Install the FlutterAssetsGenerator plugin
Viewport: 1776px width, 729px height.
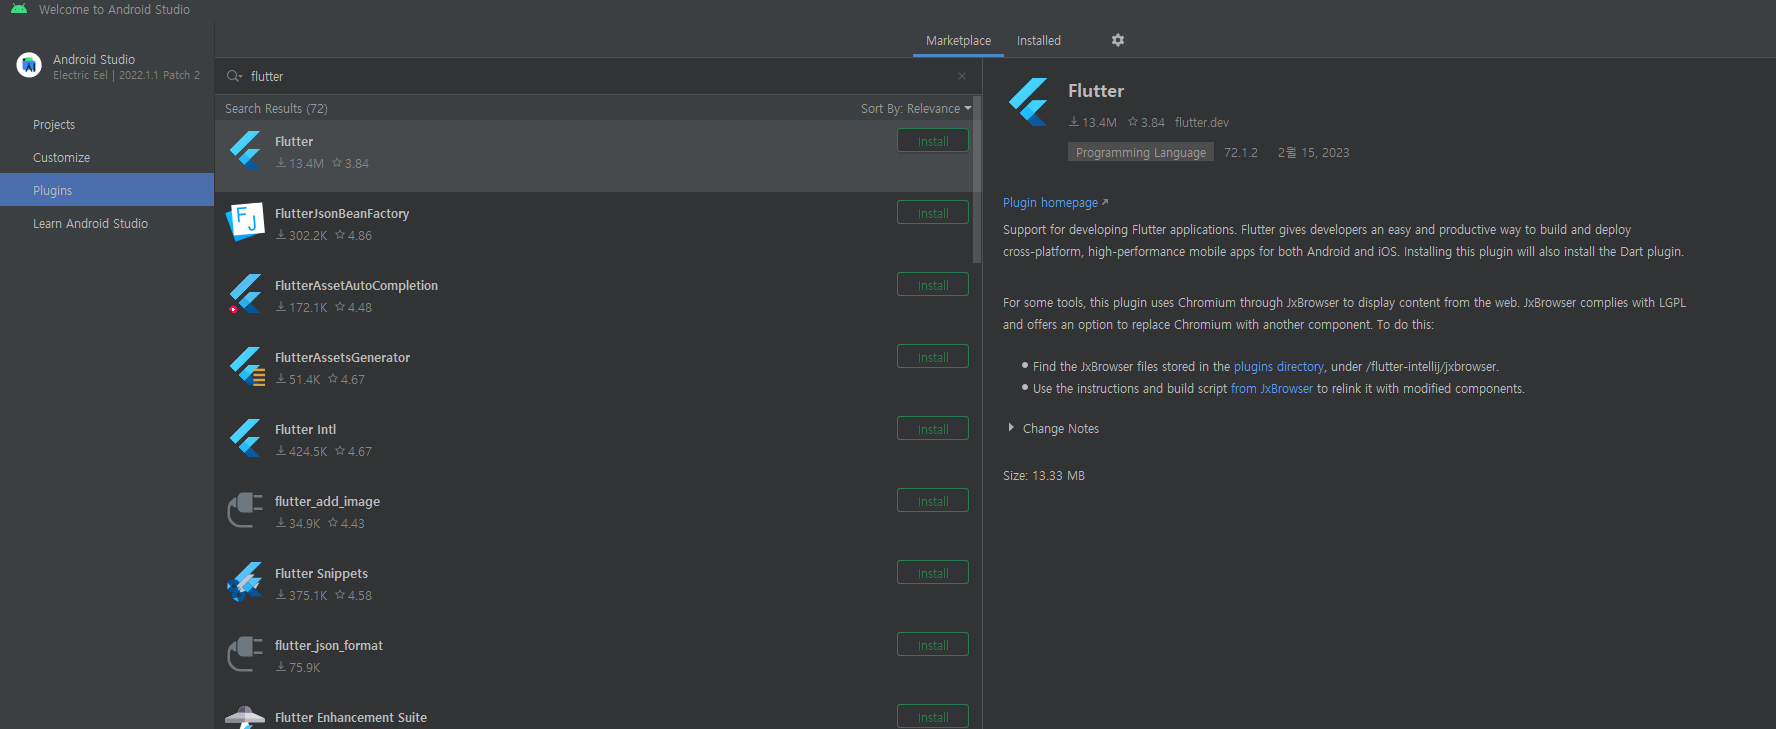pyautogui.click(x=933, y=357)
